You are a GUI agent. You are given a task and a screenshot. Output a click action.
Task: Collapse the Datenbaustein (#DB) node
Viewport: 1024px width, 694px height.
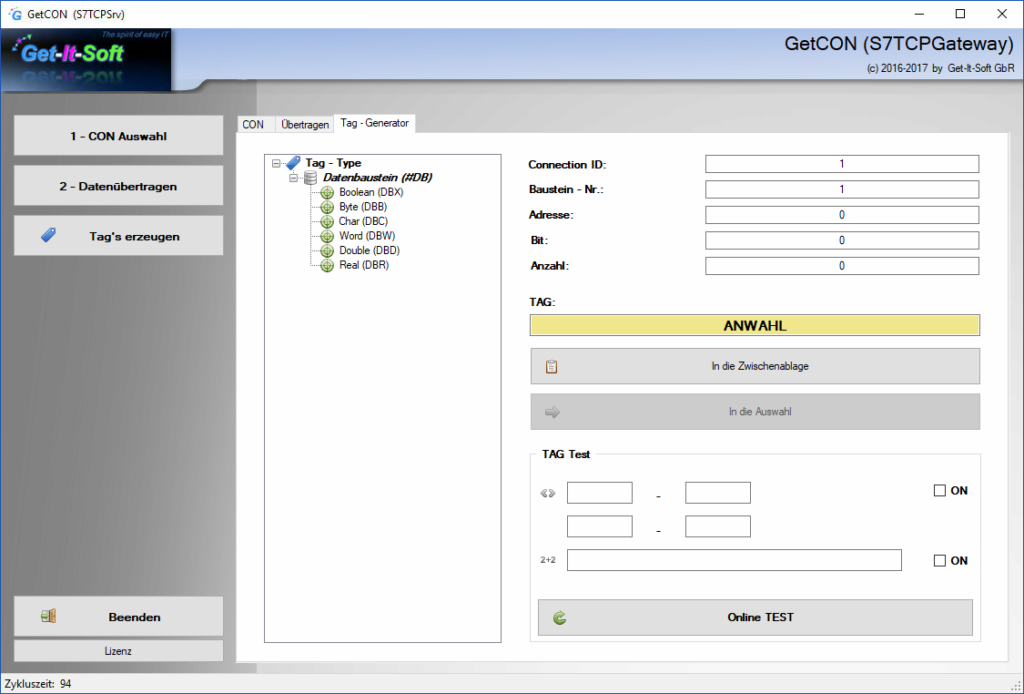coord(291,176)
